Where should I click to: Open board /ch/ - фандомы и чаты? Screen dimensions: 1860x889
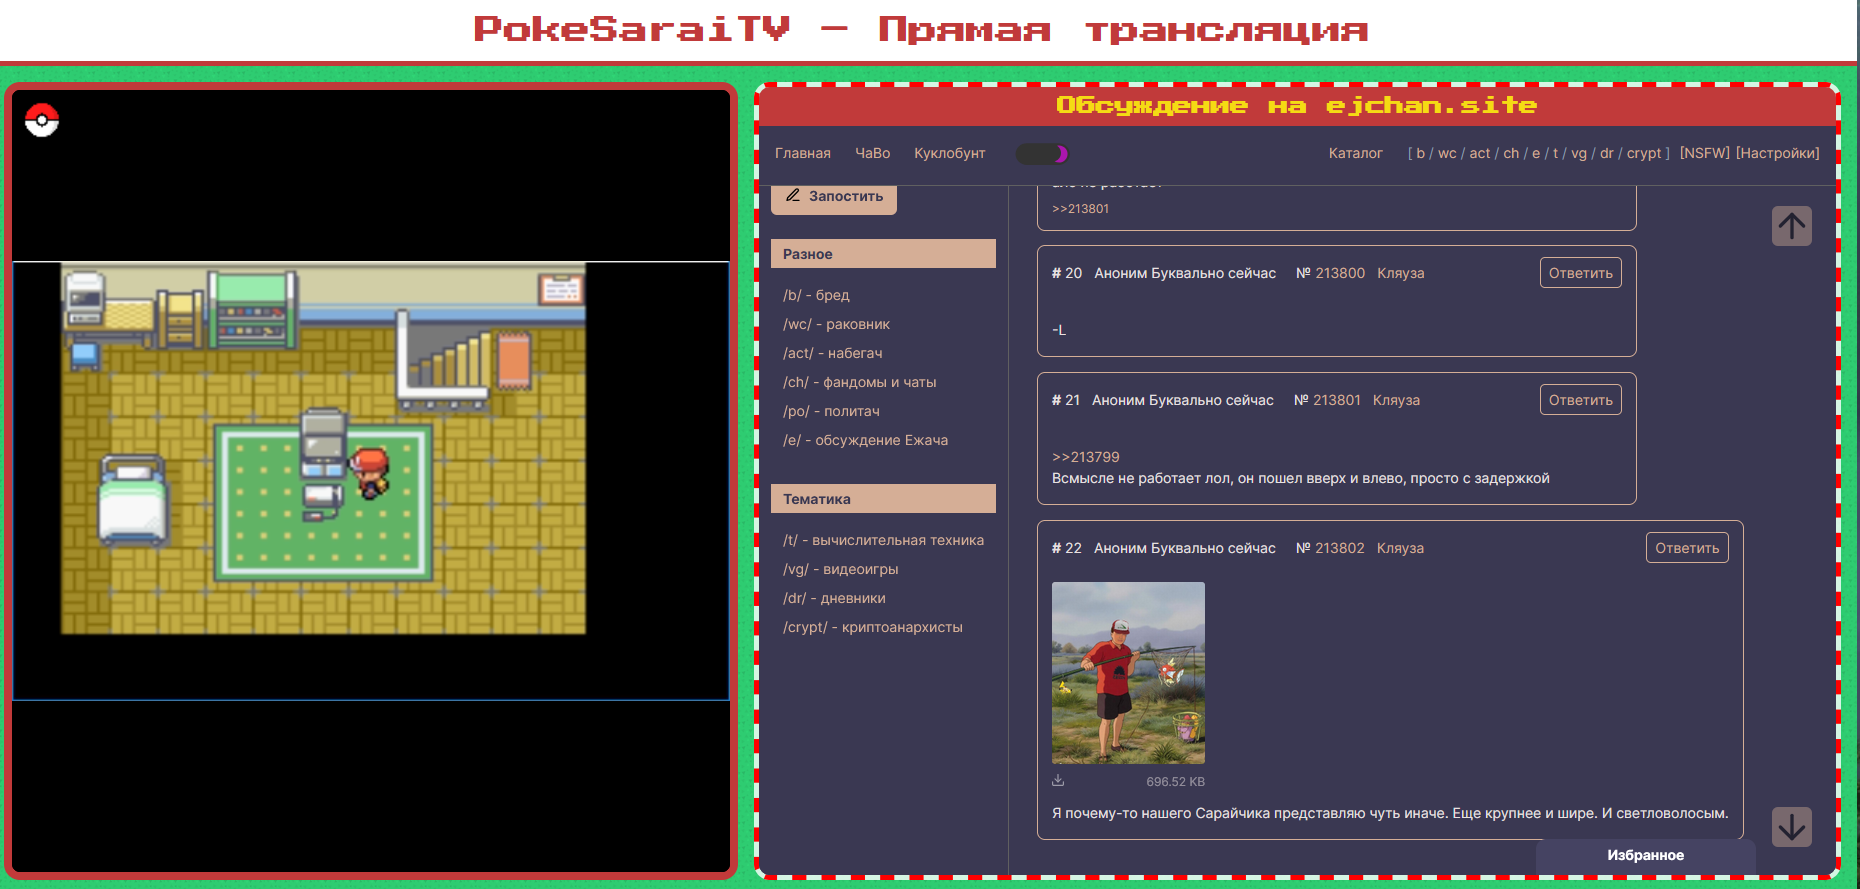coord(860,382)
